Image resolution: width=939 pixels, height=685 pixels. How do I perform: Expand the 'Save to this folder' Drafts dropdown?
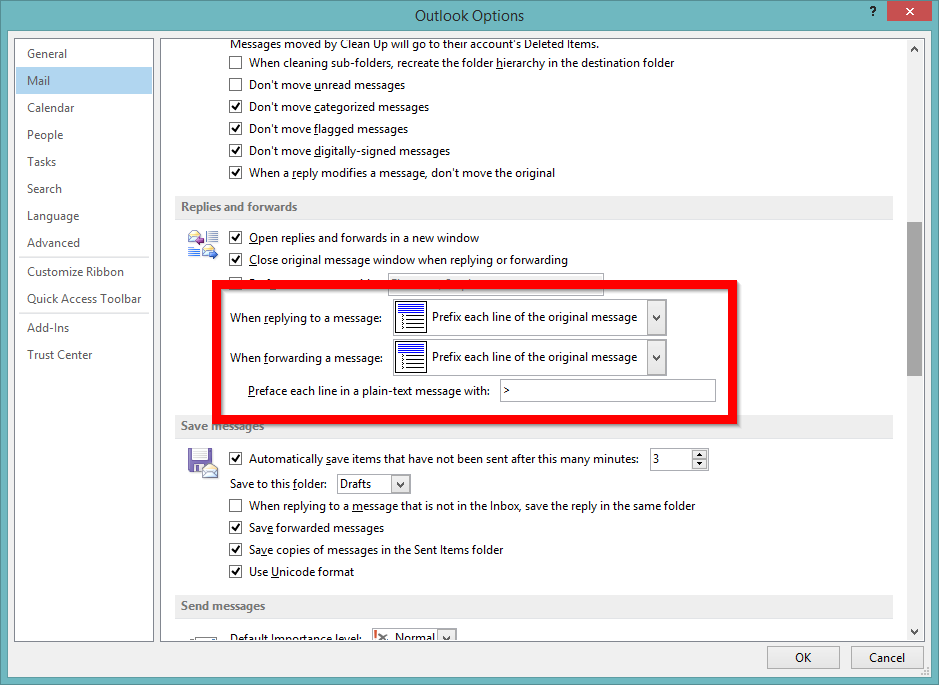(x=401, y=484)
